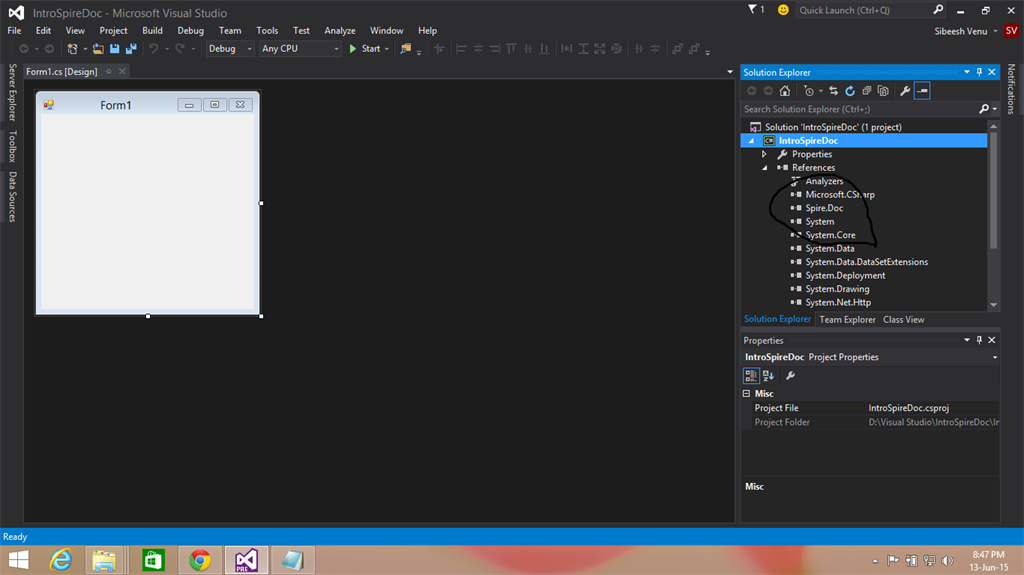The width and height of the screenshot is (1024, 575).
Task: Click Sync with Active Document icon
Action: coord(833,91)
